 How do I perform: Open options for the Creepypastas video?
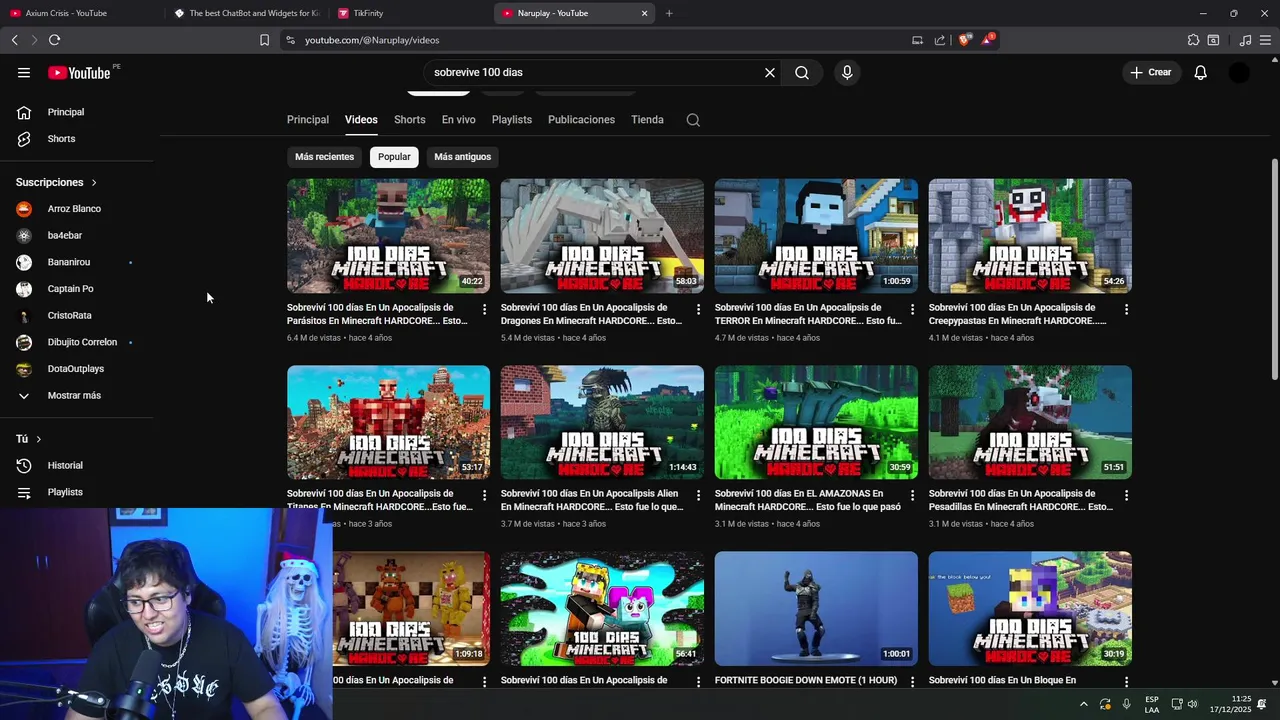(x=1126, y=309)
